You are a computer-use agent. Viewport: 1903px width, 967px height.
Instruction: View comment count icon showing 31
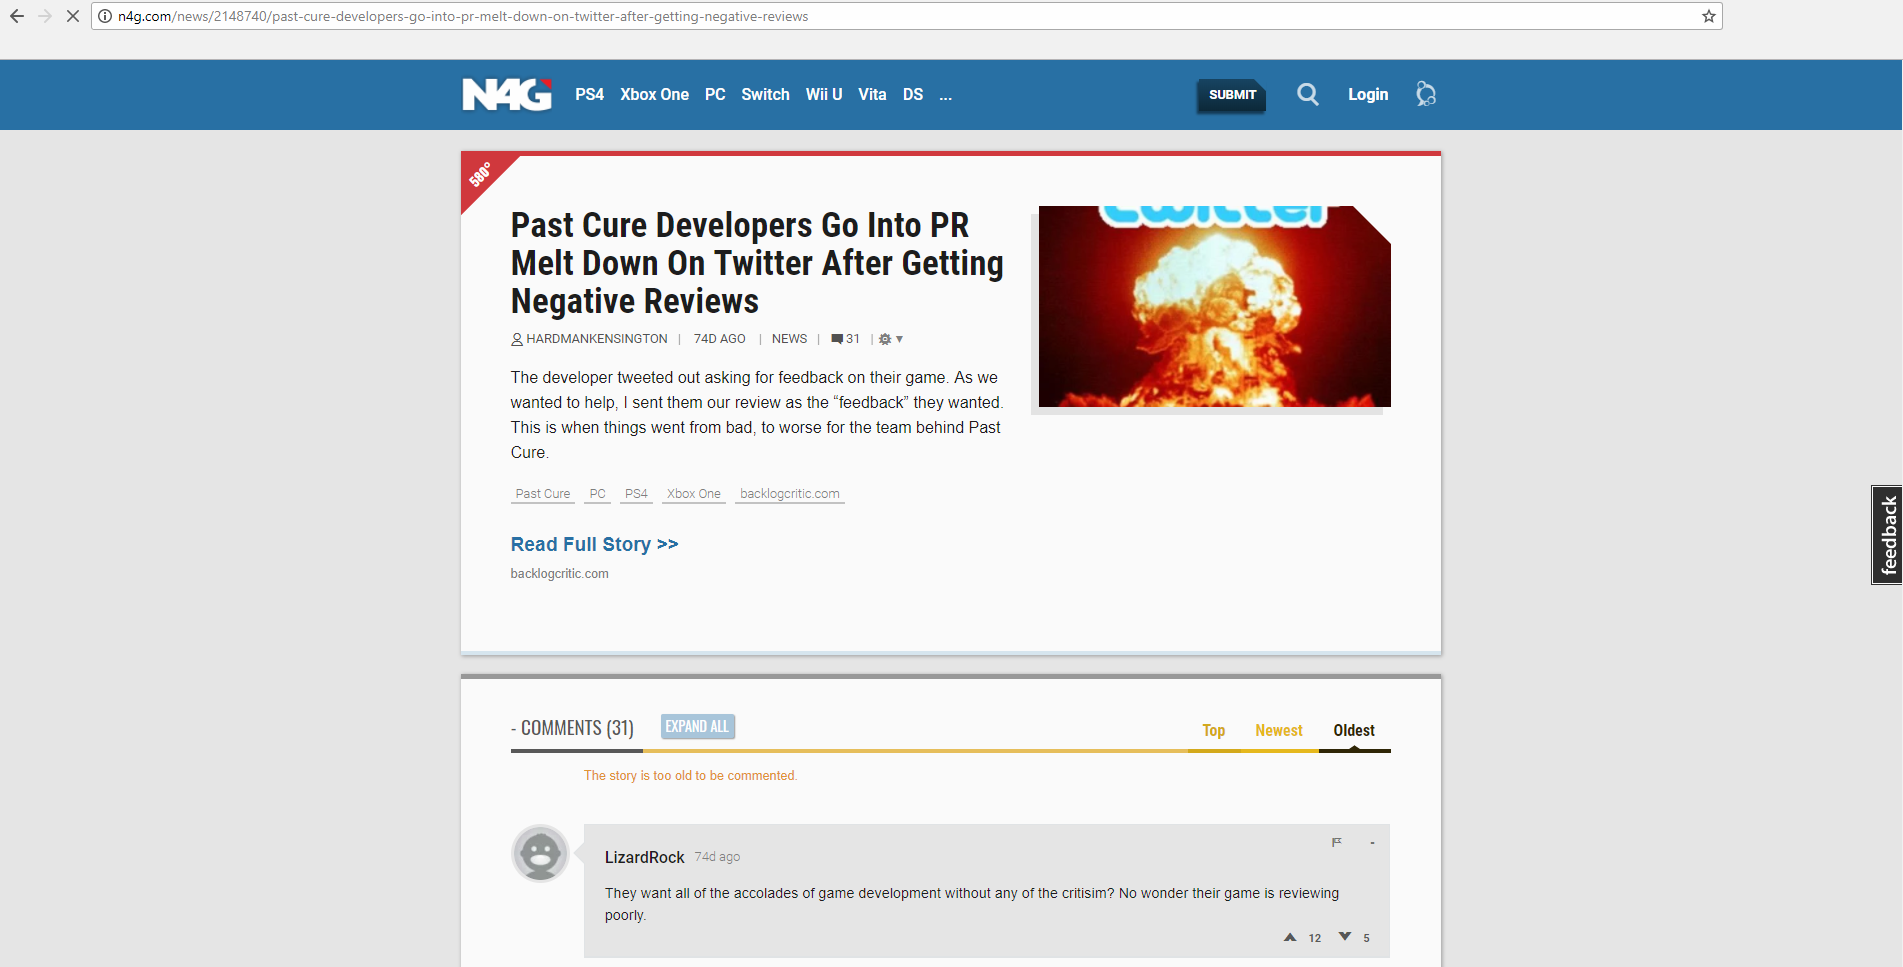coord(846,339)
